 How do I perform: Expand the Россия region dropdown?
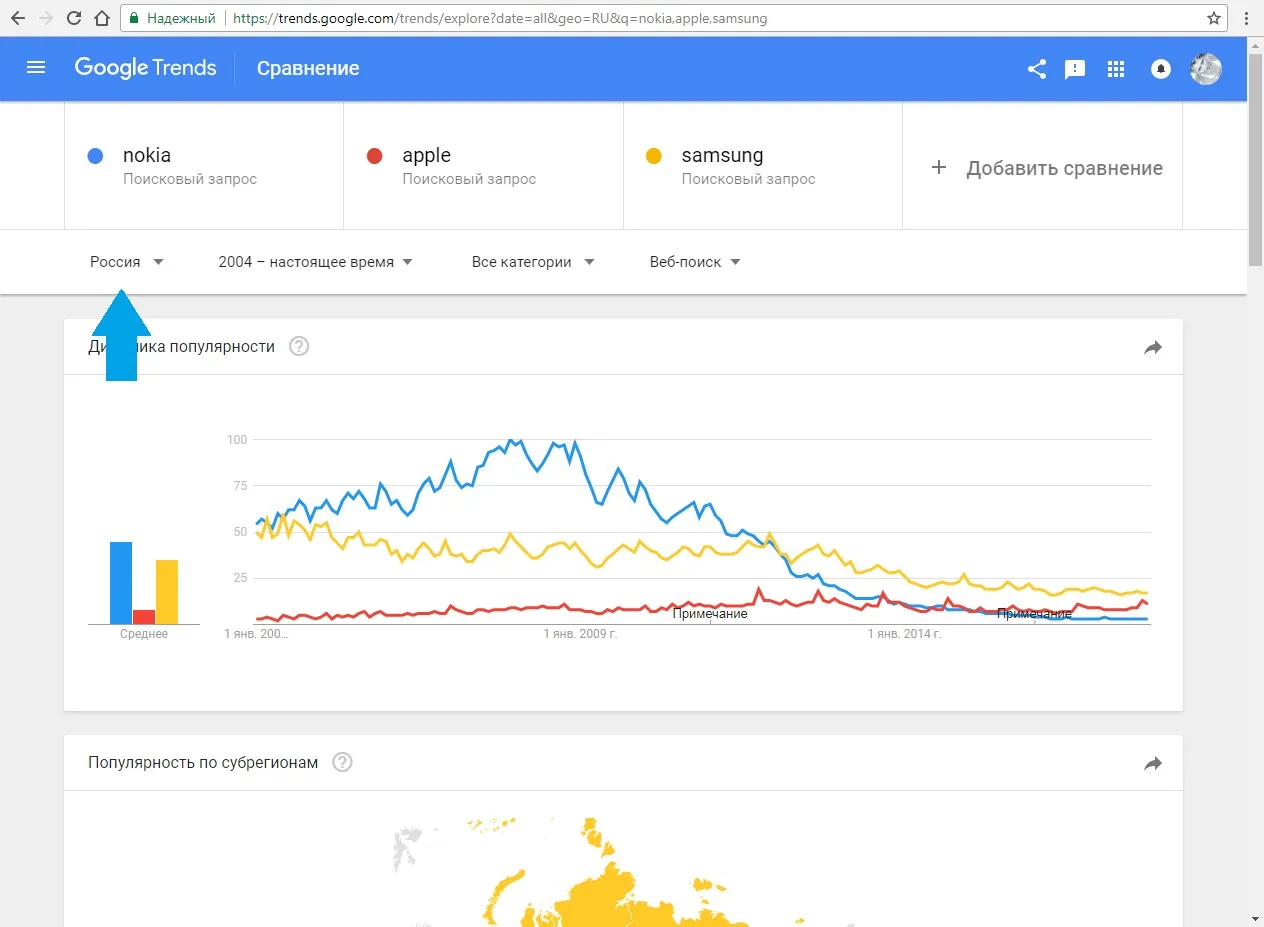coord(126,262)
